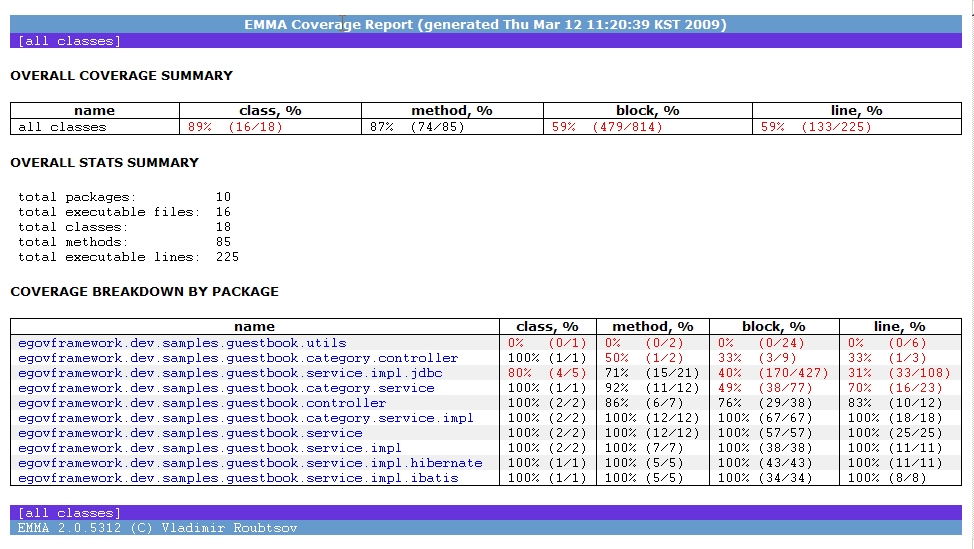Click the 59% (479/814) block coverage cell
The image size is (974, 549).
pos(615,127)
